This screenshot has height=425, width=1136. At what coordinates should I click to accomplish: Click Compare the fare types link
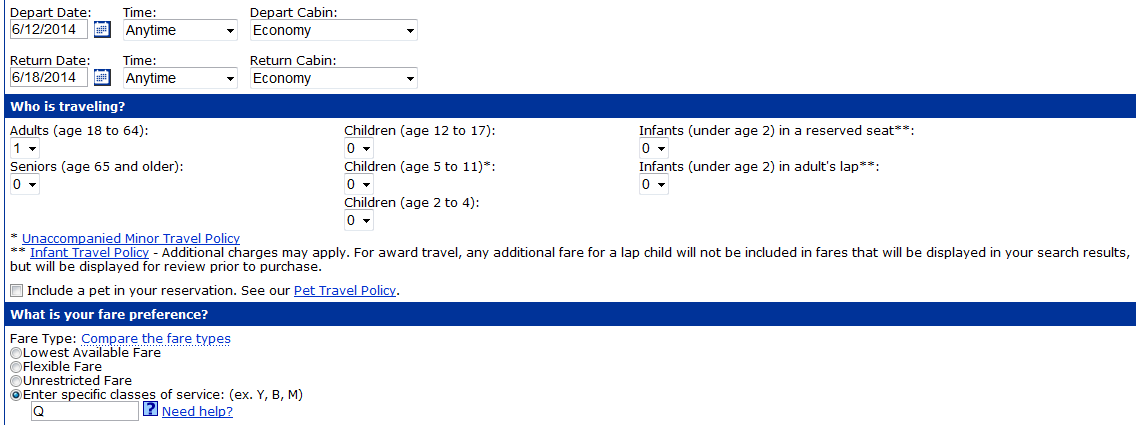tap(156, 339)
